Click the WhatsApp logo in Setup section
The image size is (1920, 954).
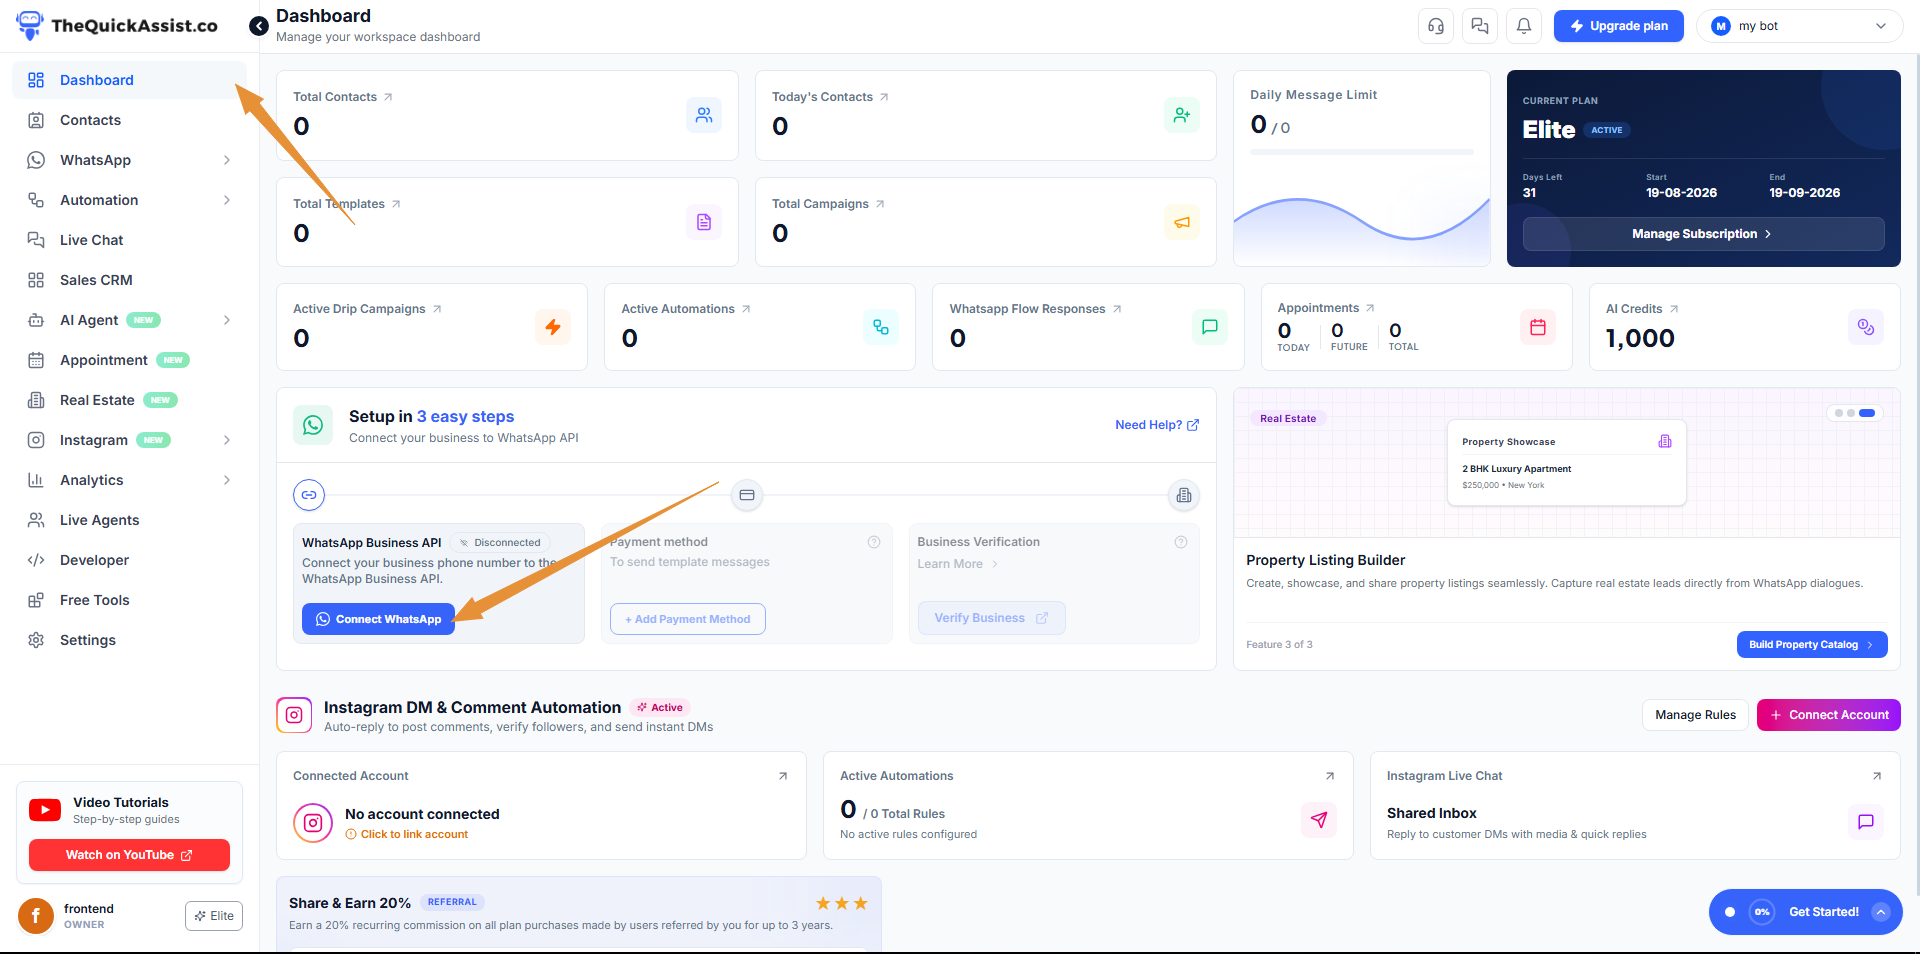point(313,425)
